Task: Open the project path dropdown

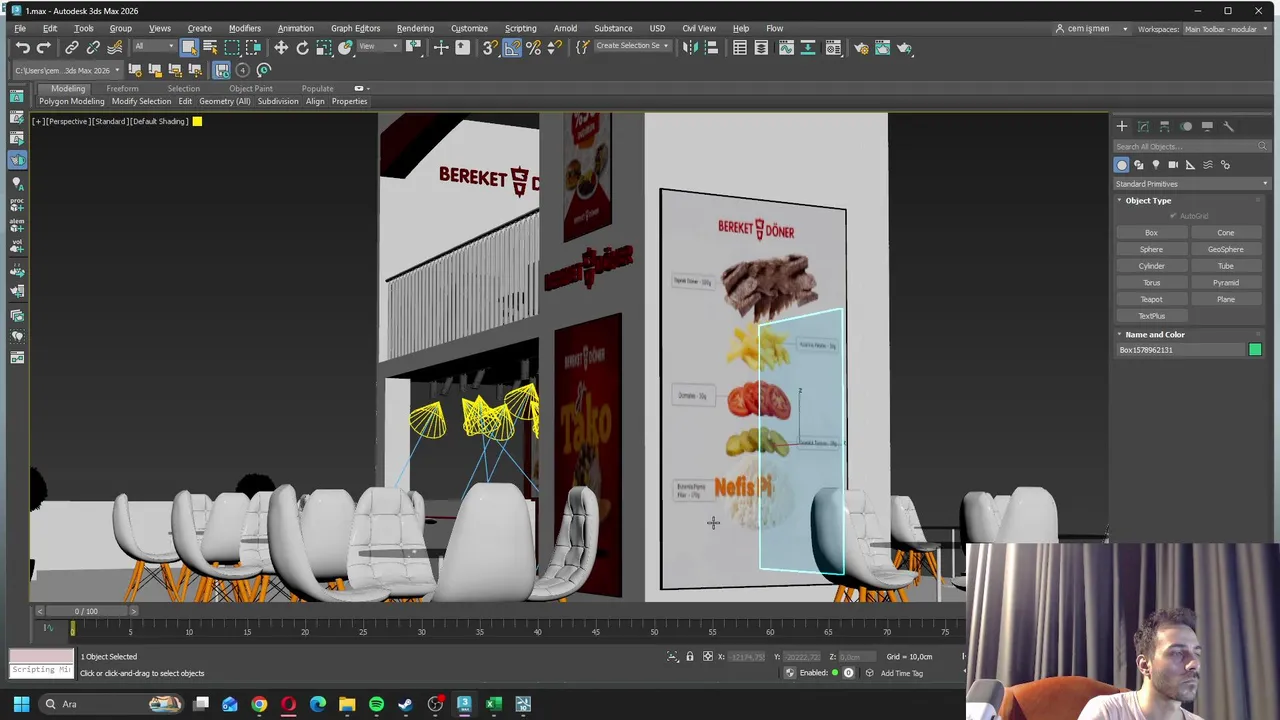Action: click(x=67, y=70)
